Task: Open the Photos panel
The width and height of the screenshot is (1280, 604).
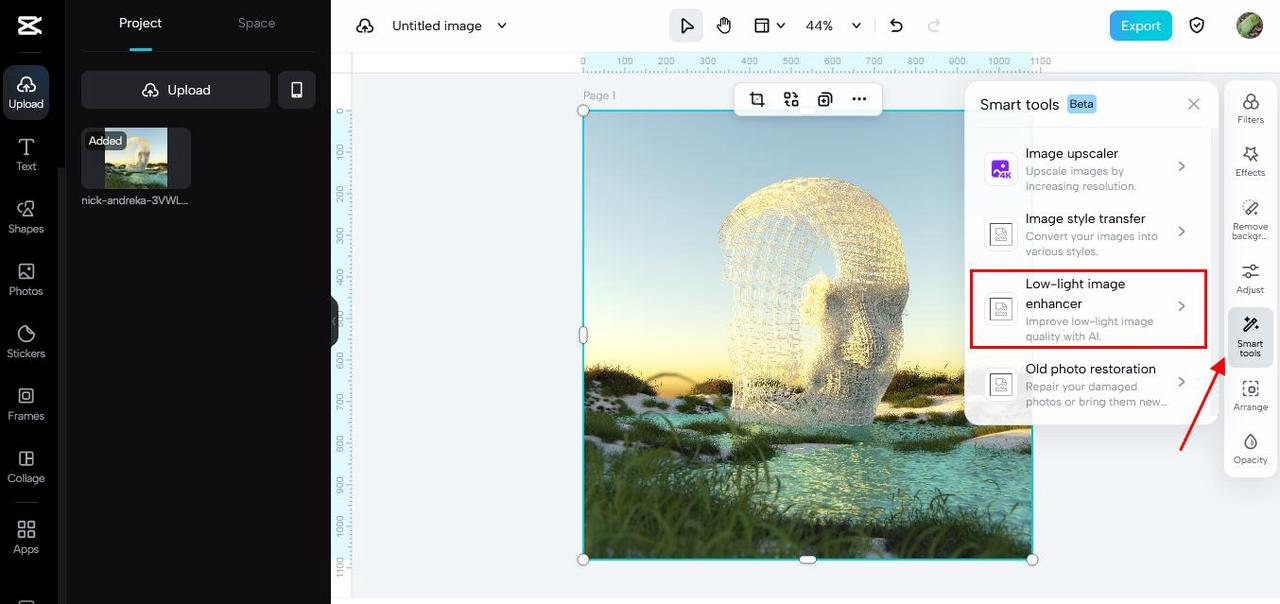Action: [x=26, y=280]
